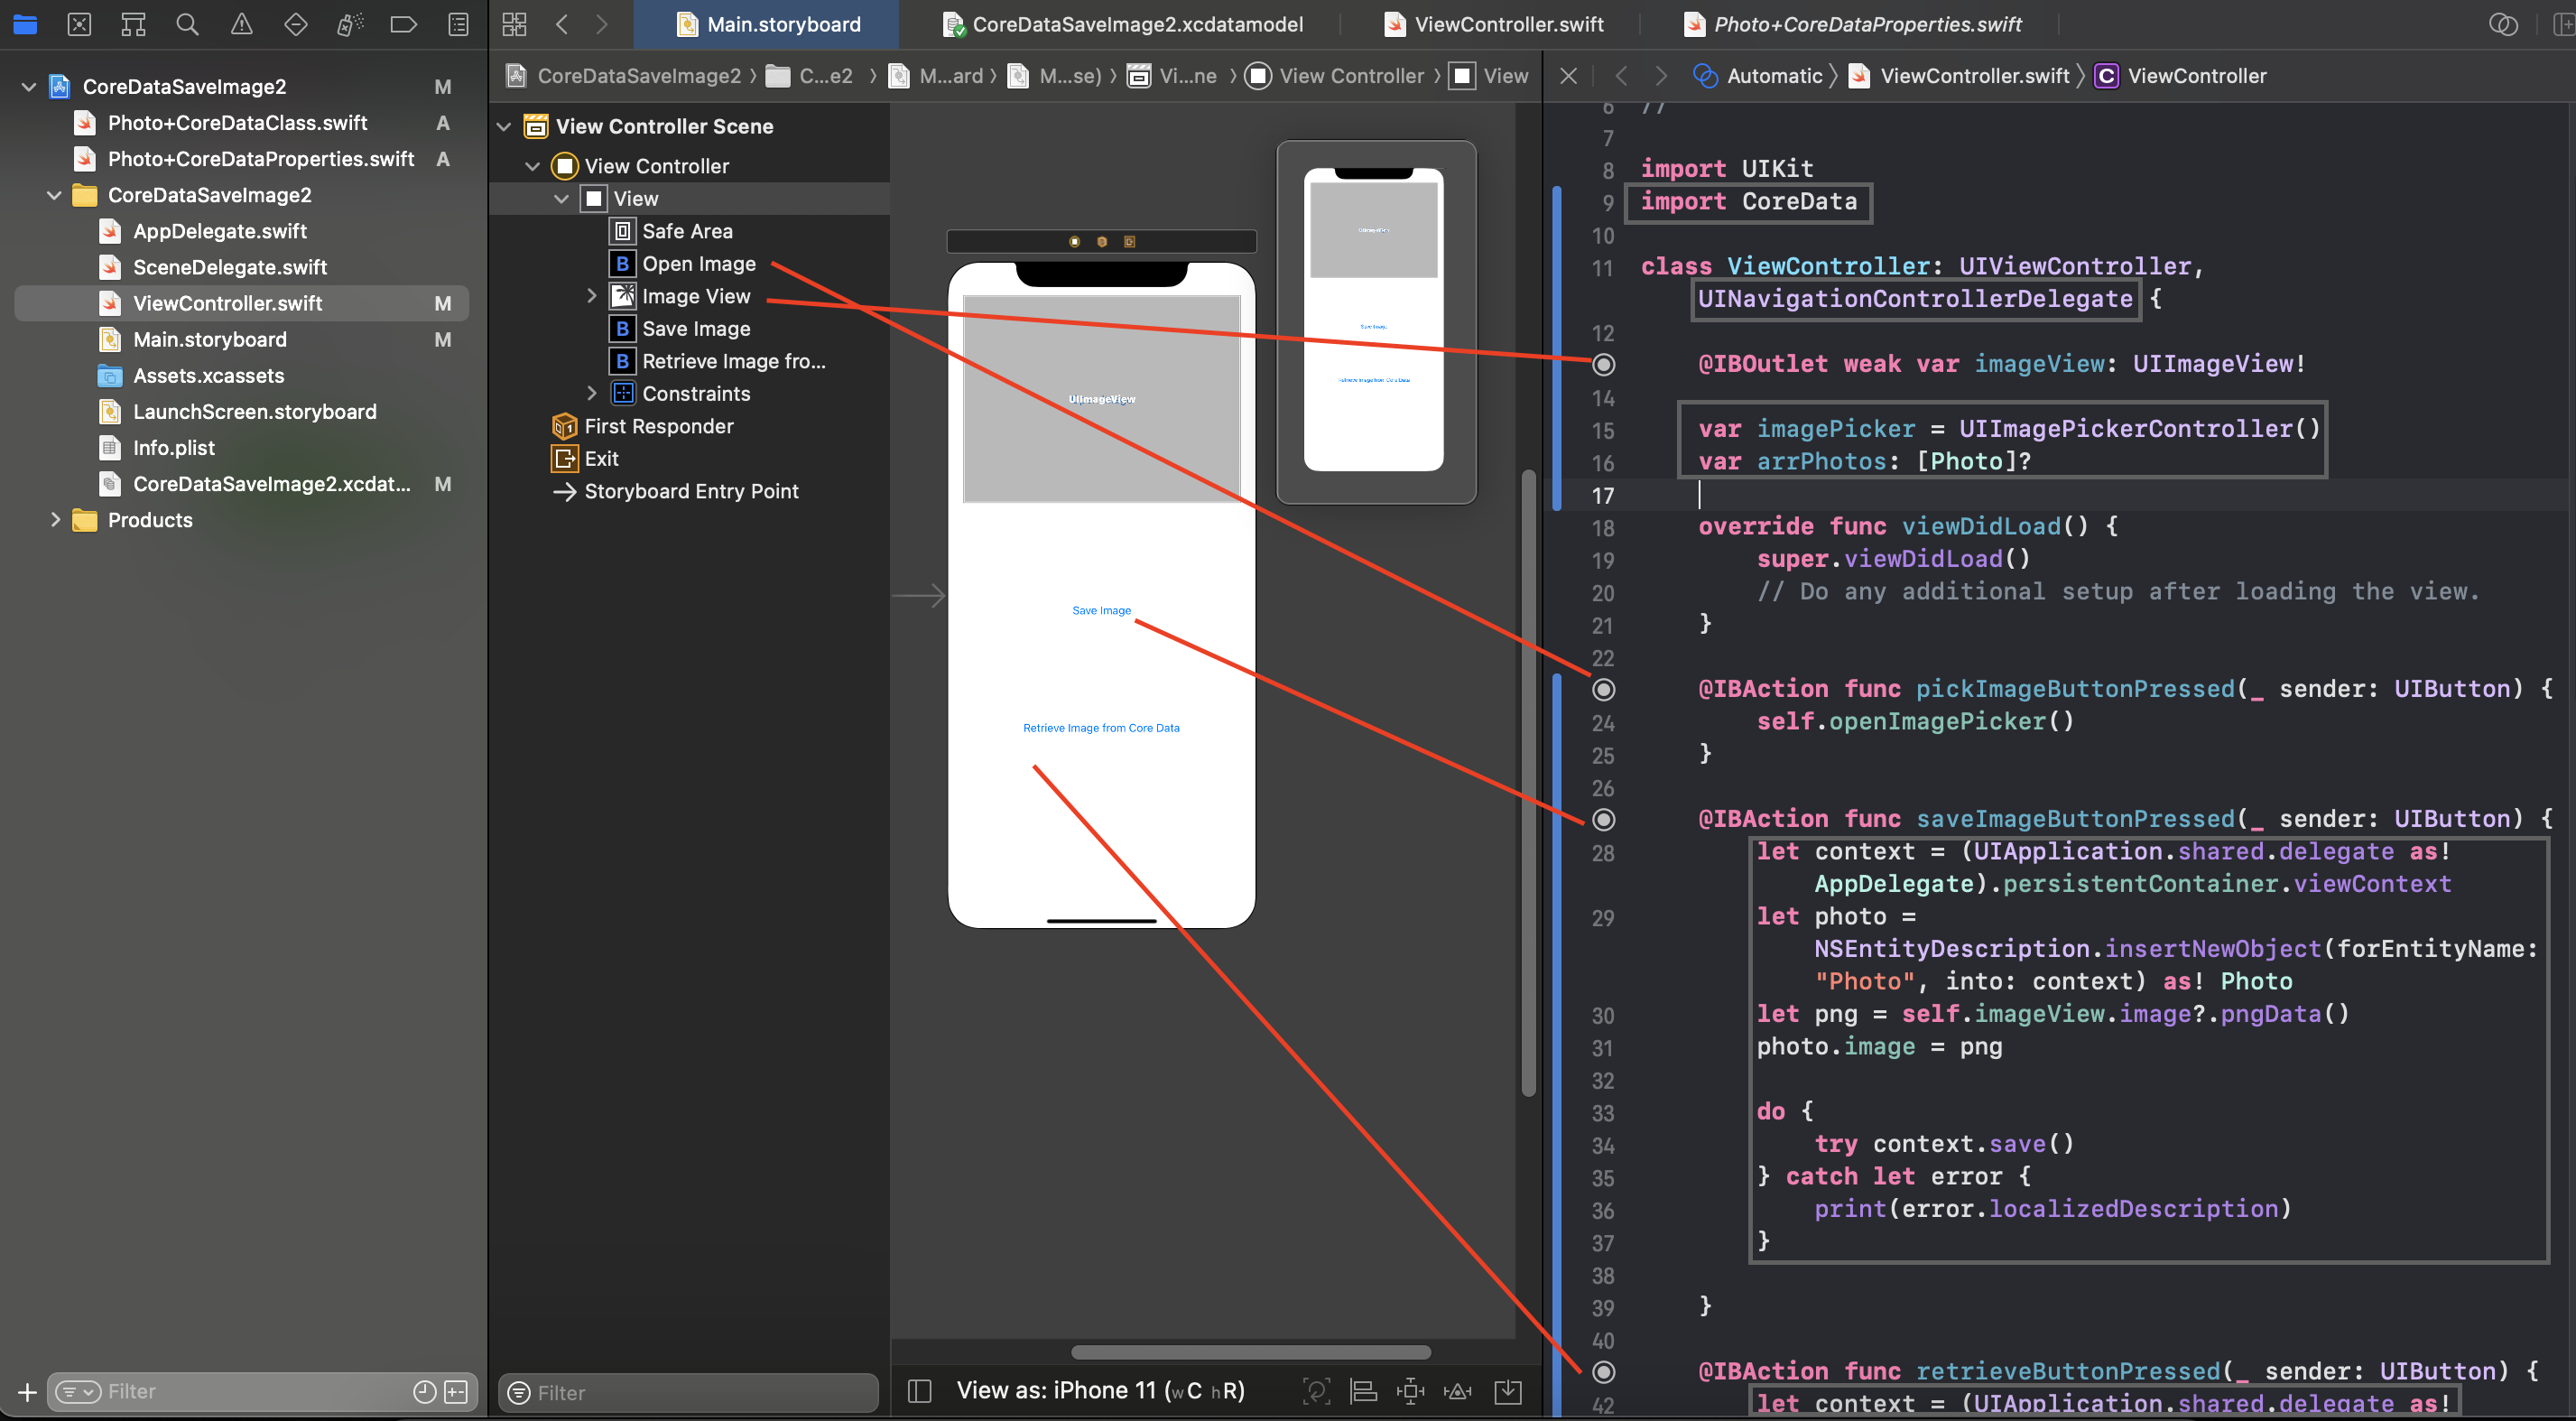2576x1421 pixels.
Task: Expand the Constraints item in outline
Action: [591, 393]
